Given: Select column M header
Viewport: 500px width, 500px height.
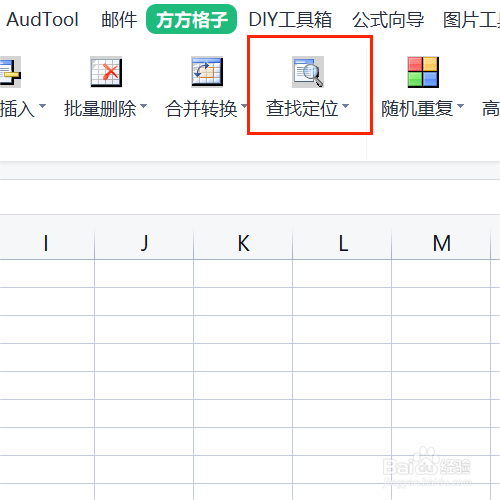Looking at the screenshot, I should click(x=441, y=243).
